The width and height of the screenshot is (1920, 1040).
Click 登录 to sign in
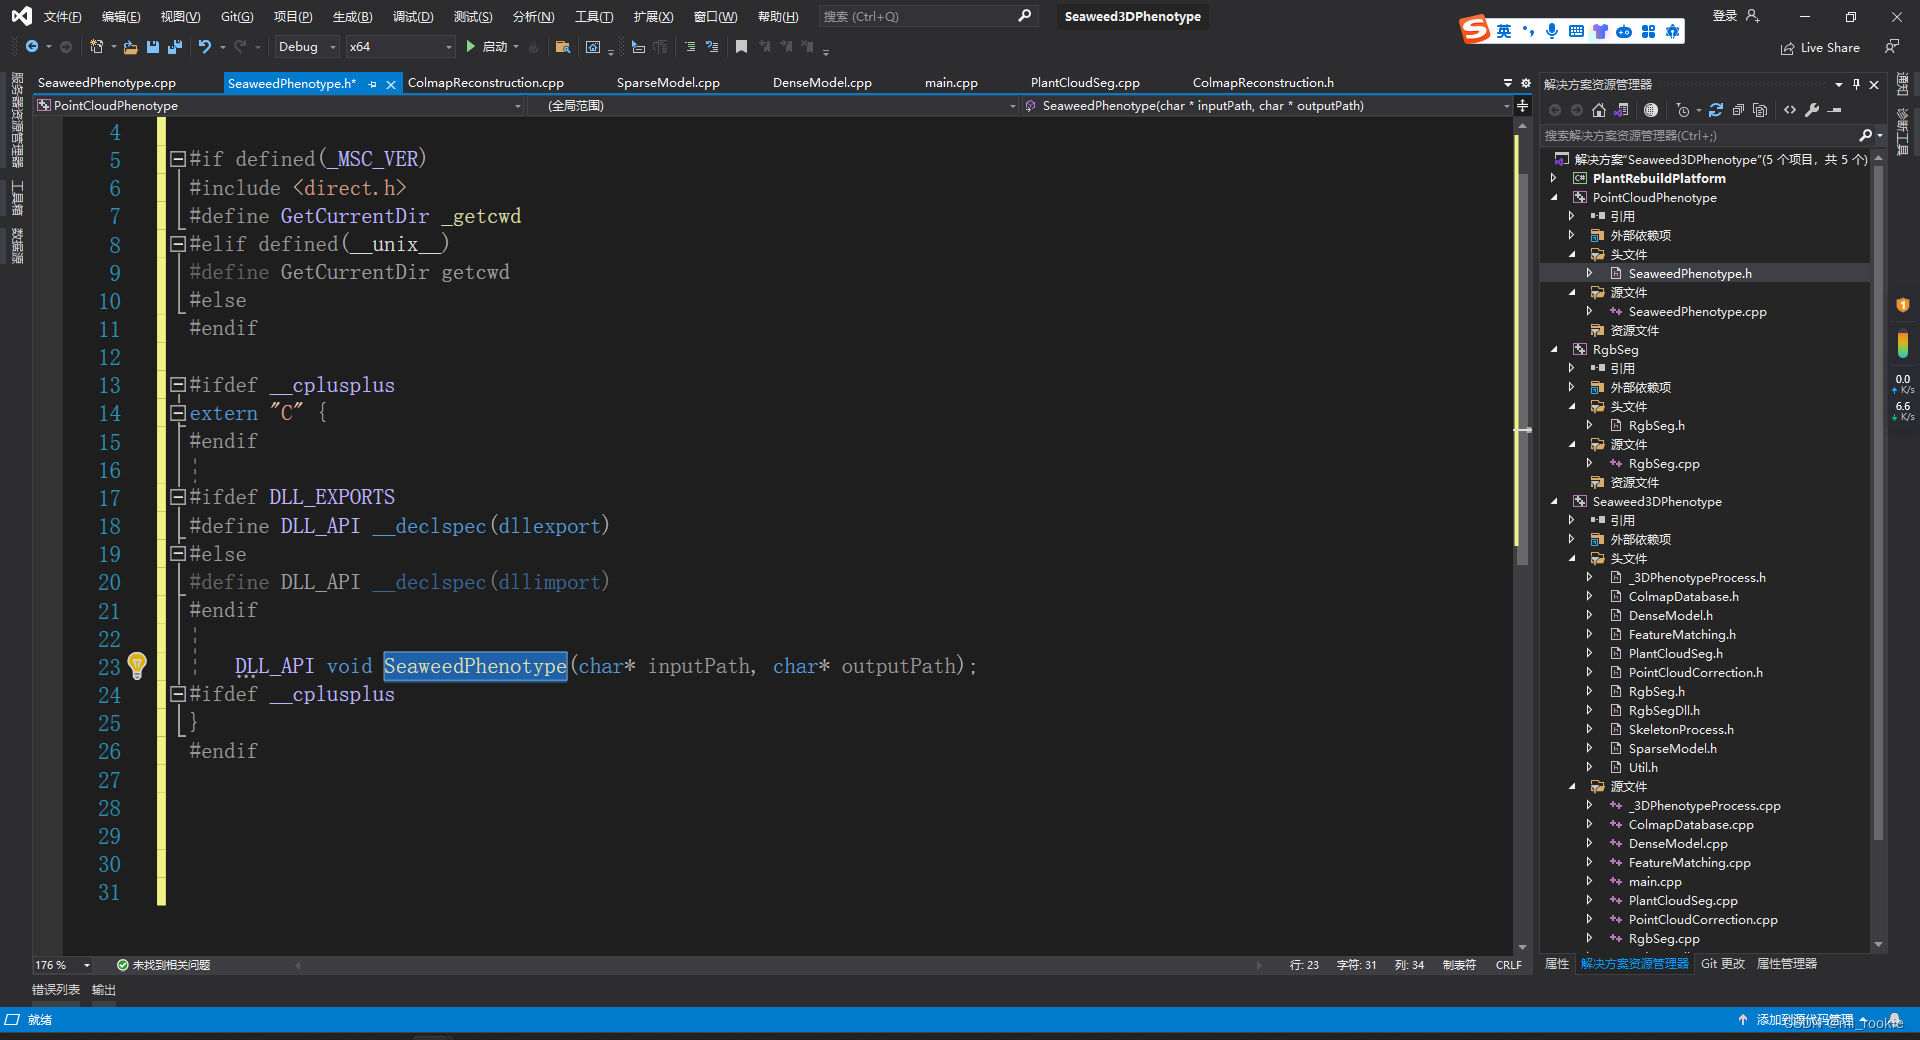click(x=1725, y=16)
